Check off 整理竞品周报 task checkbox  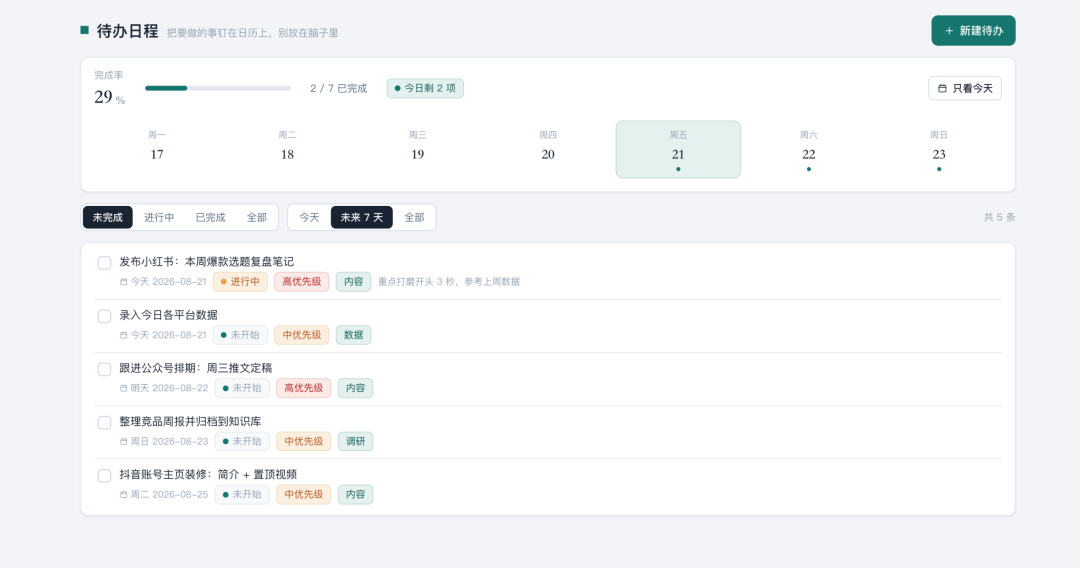click(x=104, y=422)
